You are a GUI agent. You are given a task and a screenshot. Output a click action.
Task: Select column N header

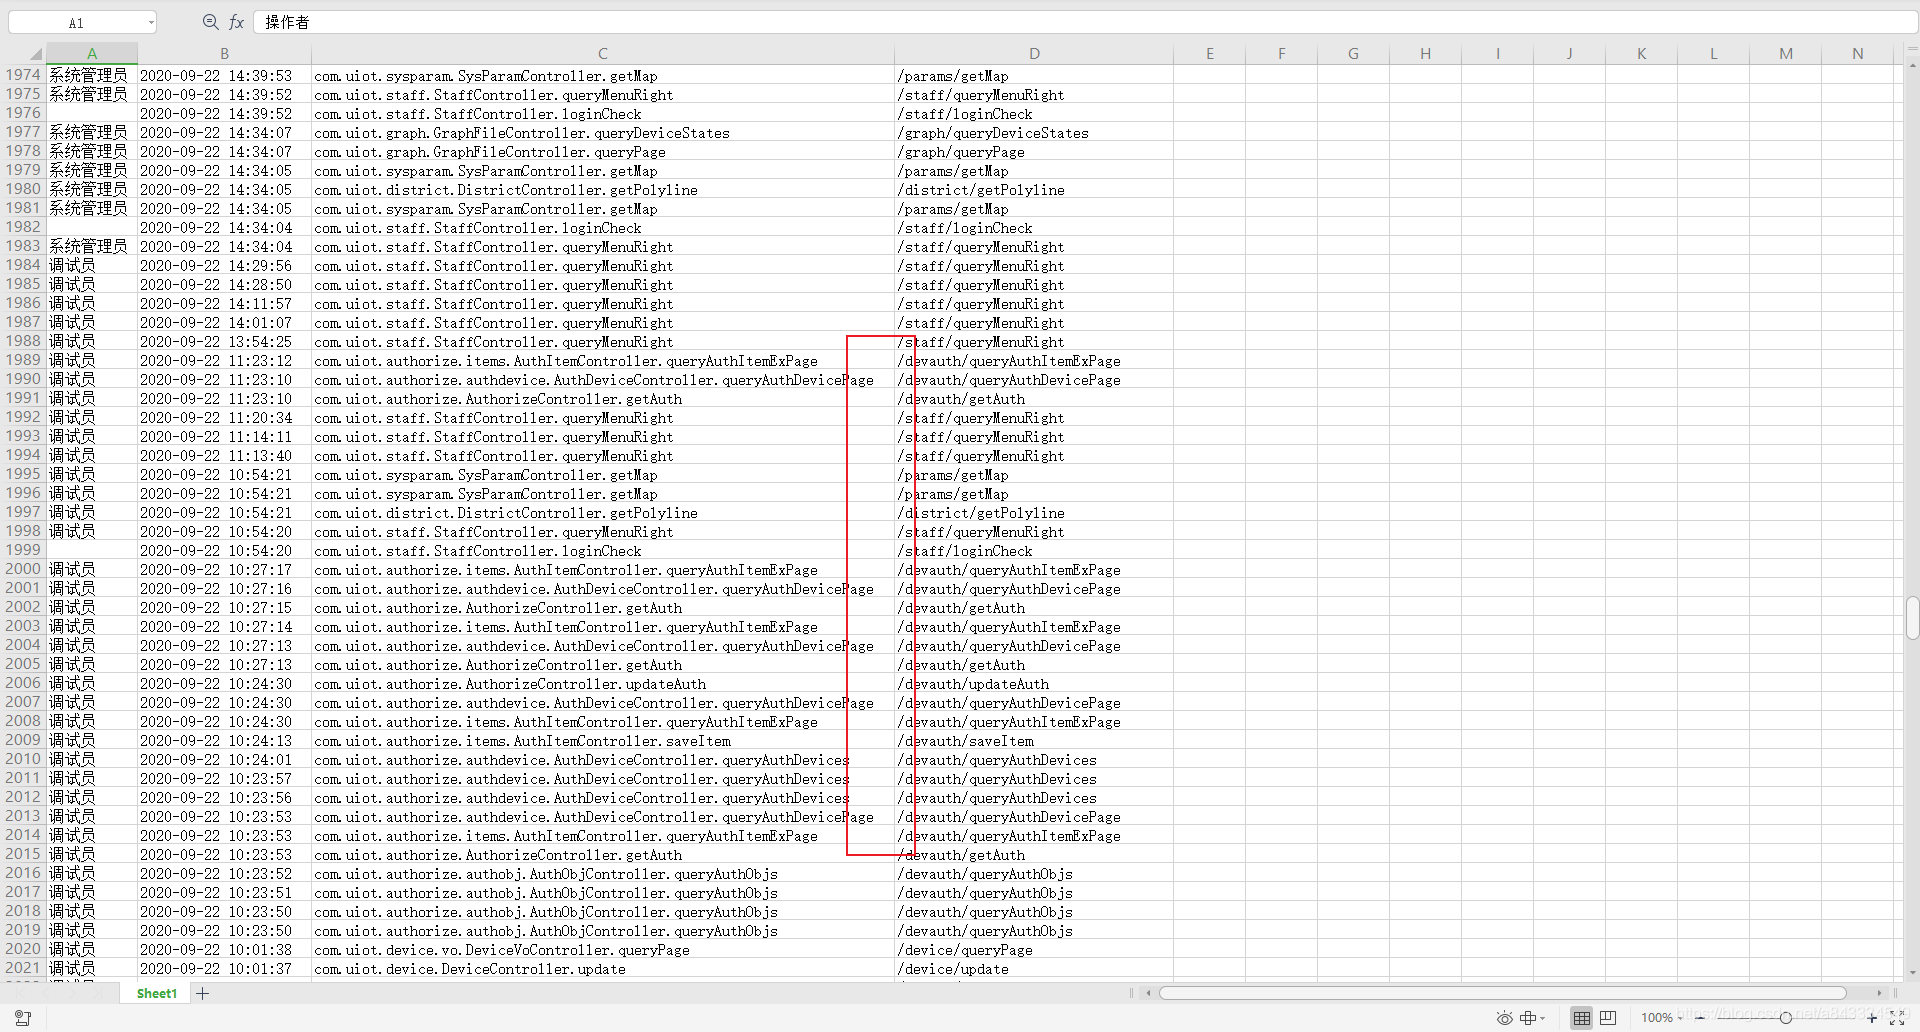pyautogui.click(x=1858, y=54)
